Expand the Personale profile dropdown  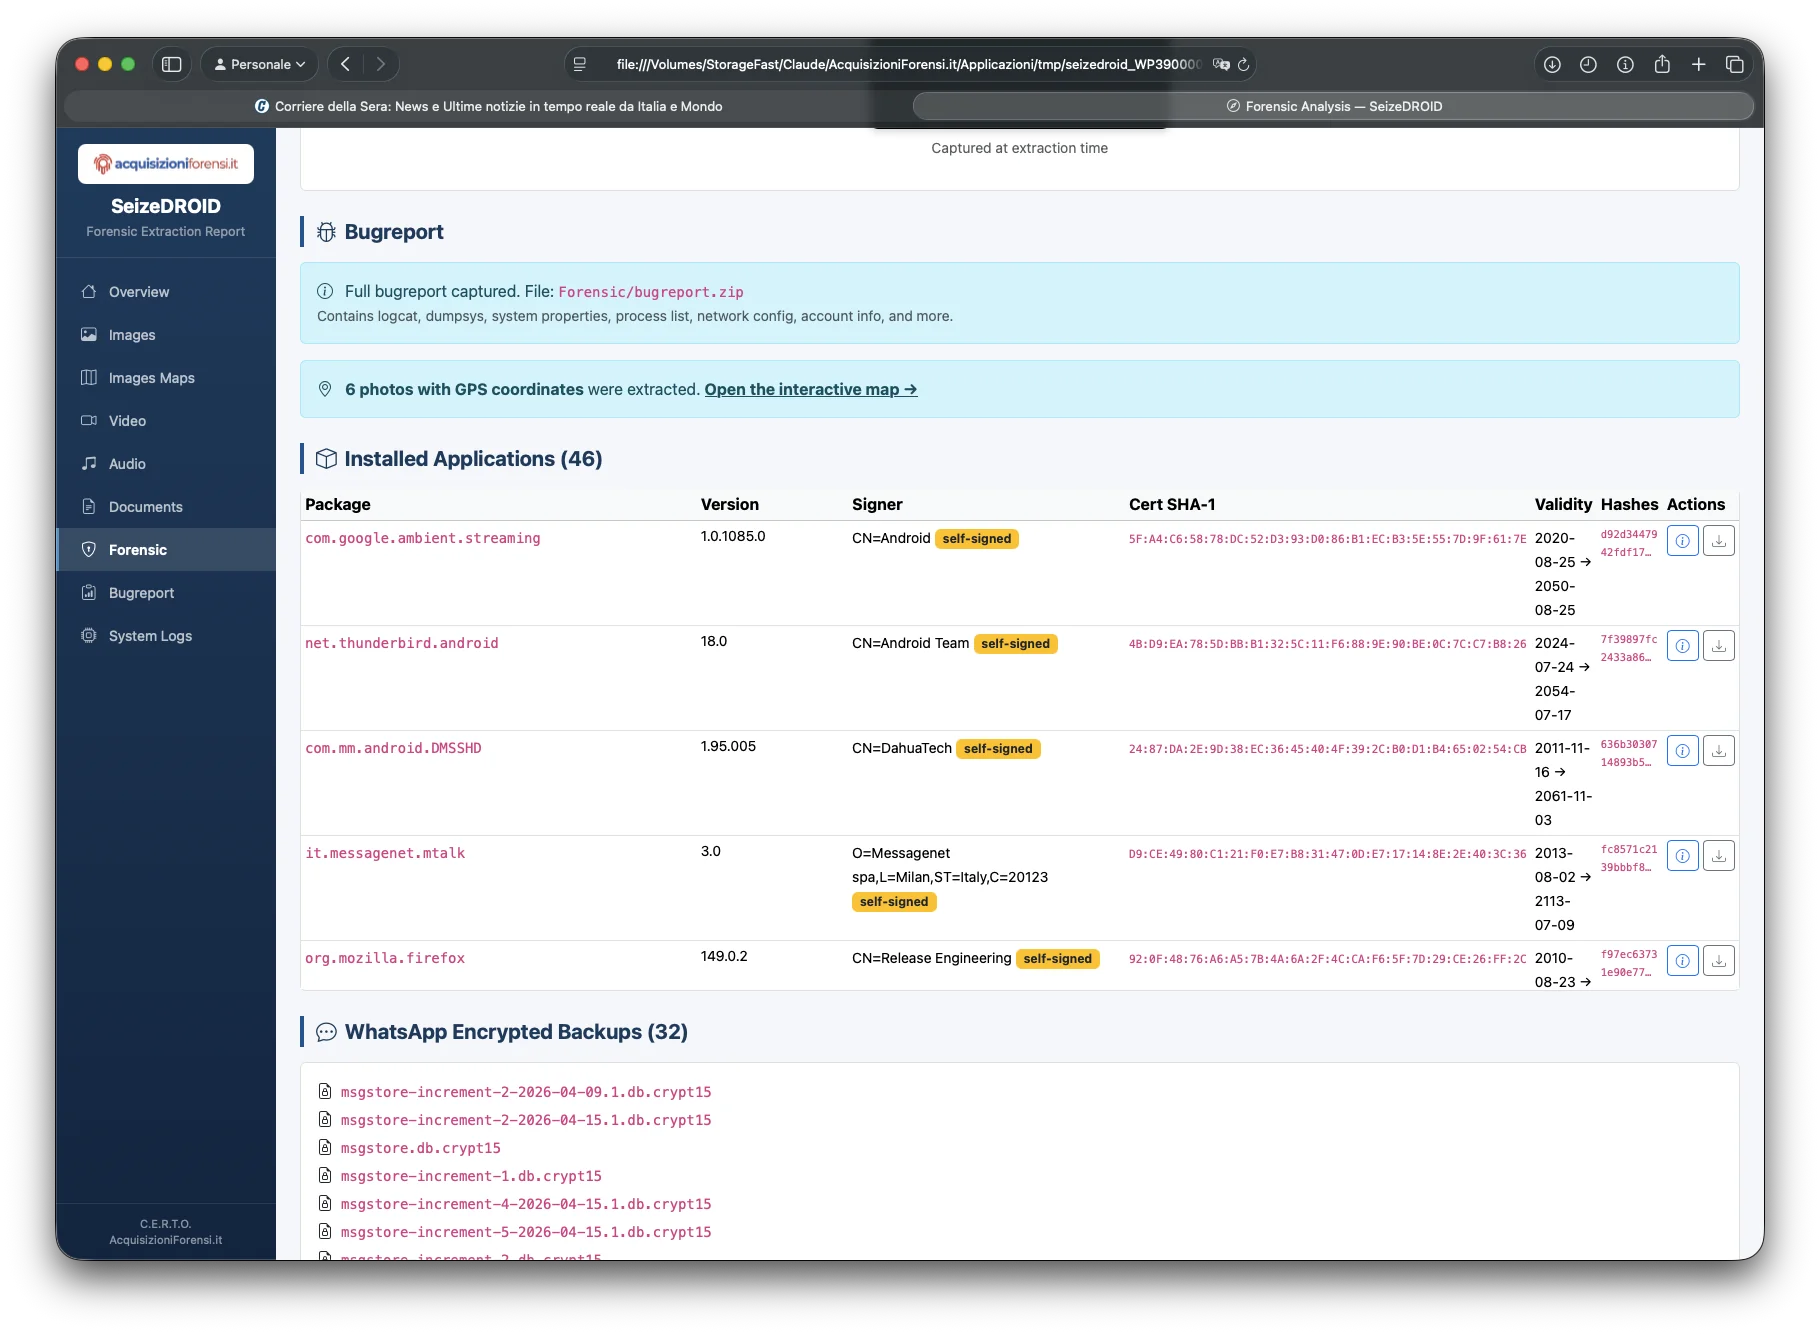[260, 64]
